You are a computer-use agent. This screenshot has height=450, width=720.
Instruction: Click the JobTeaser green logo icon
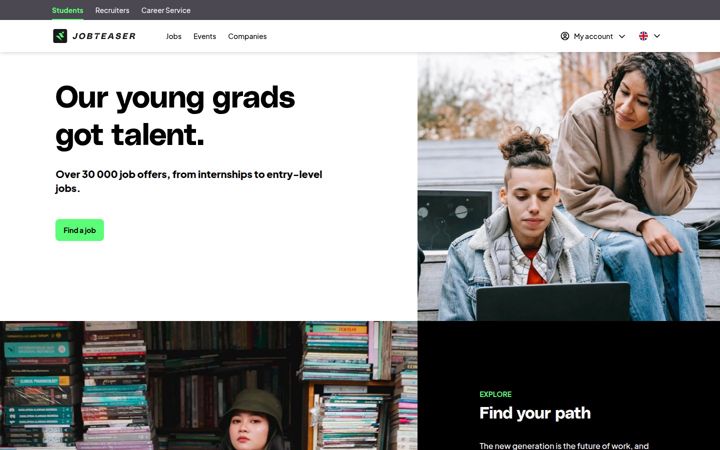pyautogui.click(x=60, y=36)
